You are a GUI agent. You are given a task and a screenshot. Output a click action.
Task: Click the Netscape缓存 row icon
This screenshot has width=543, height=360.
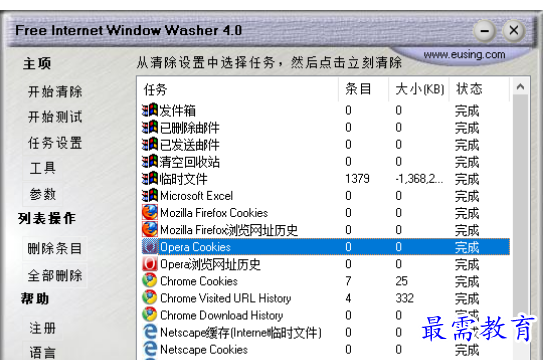click(x=150, y=332)
